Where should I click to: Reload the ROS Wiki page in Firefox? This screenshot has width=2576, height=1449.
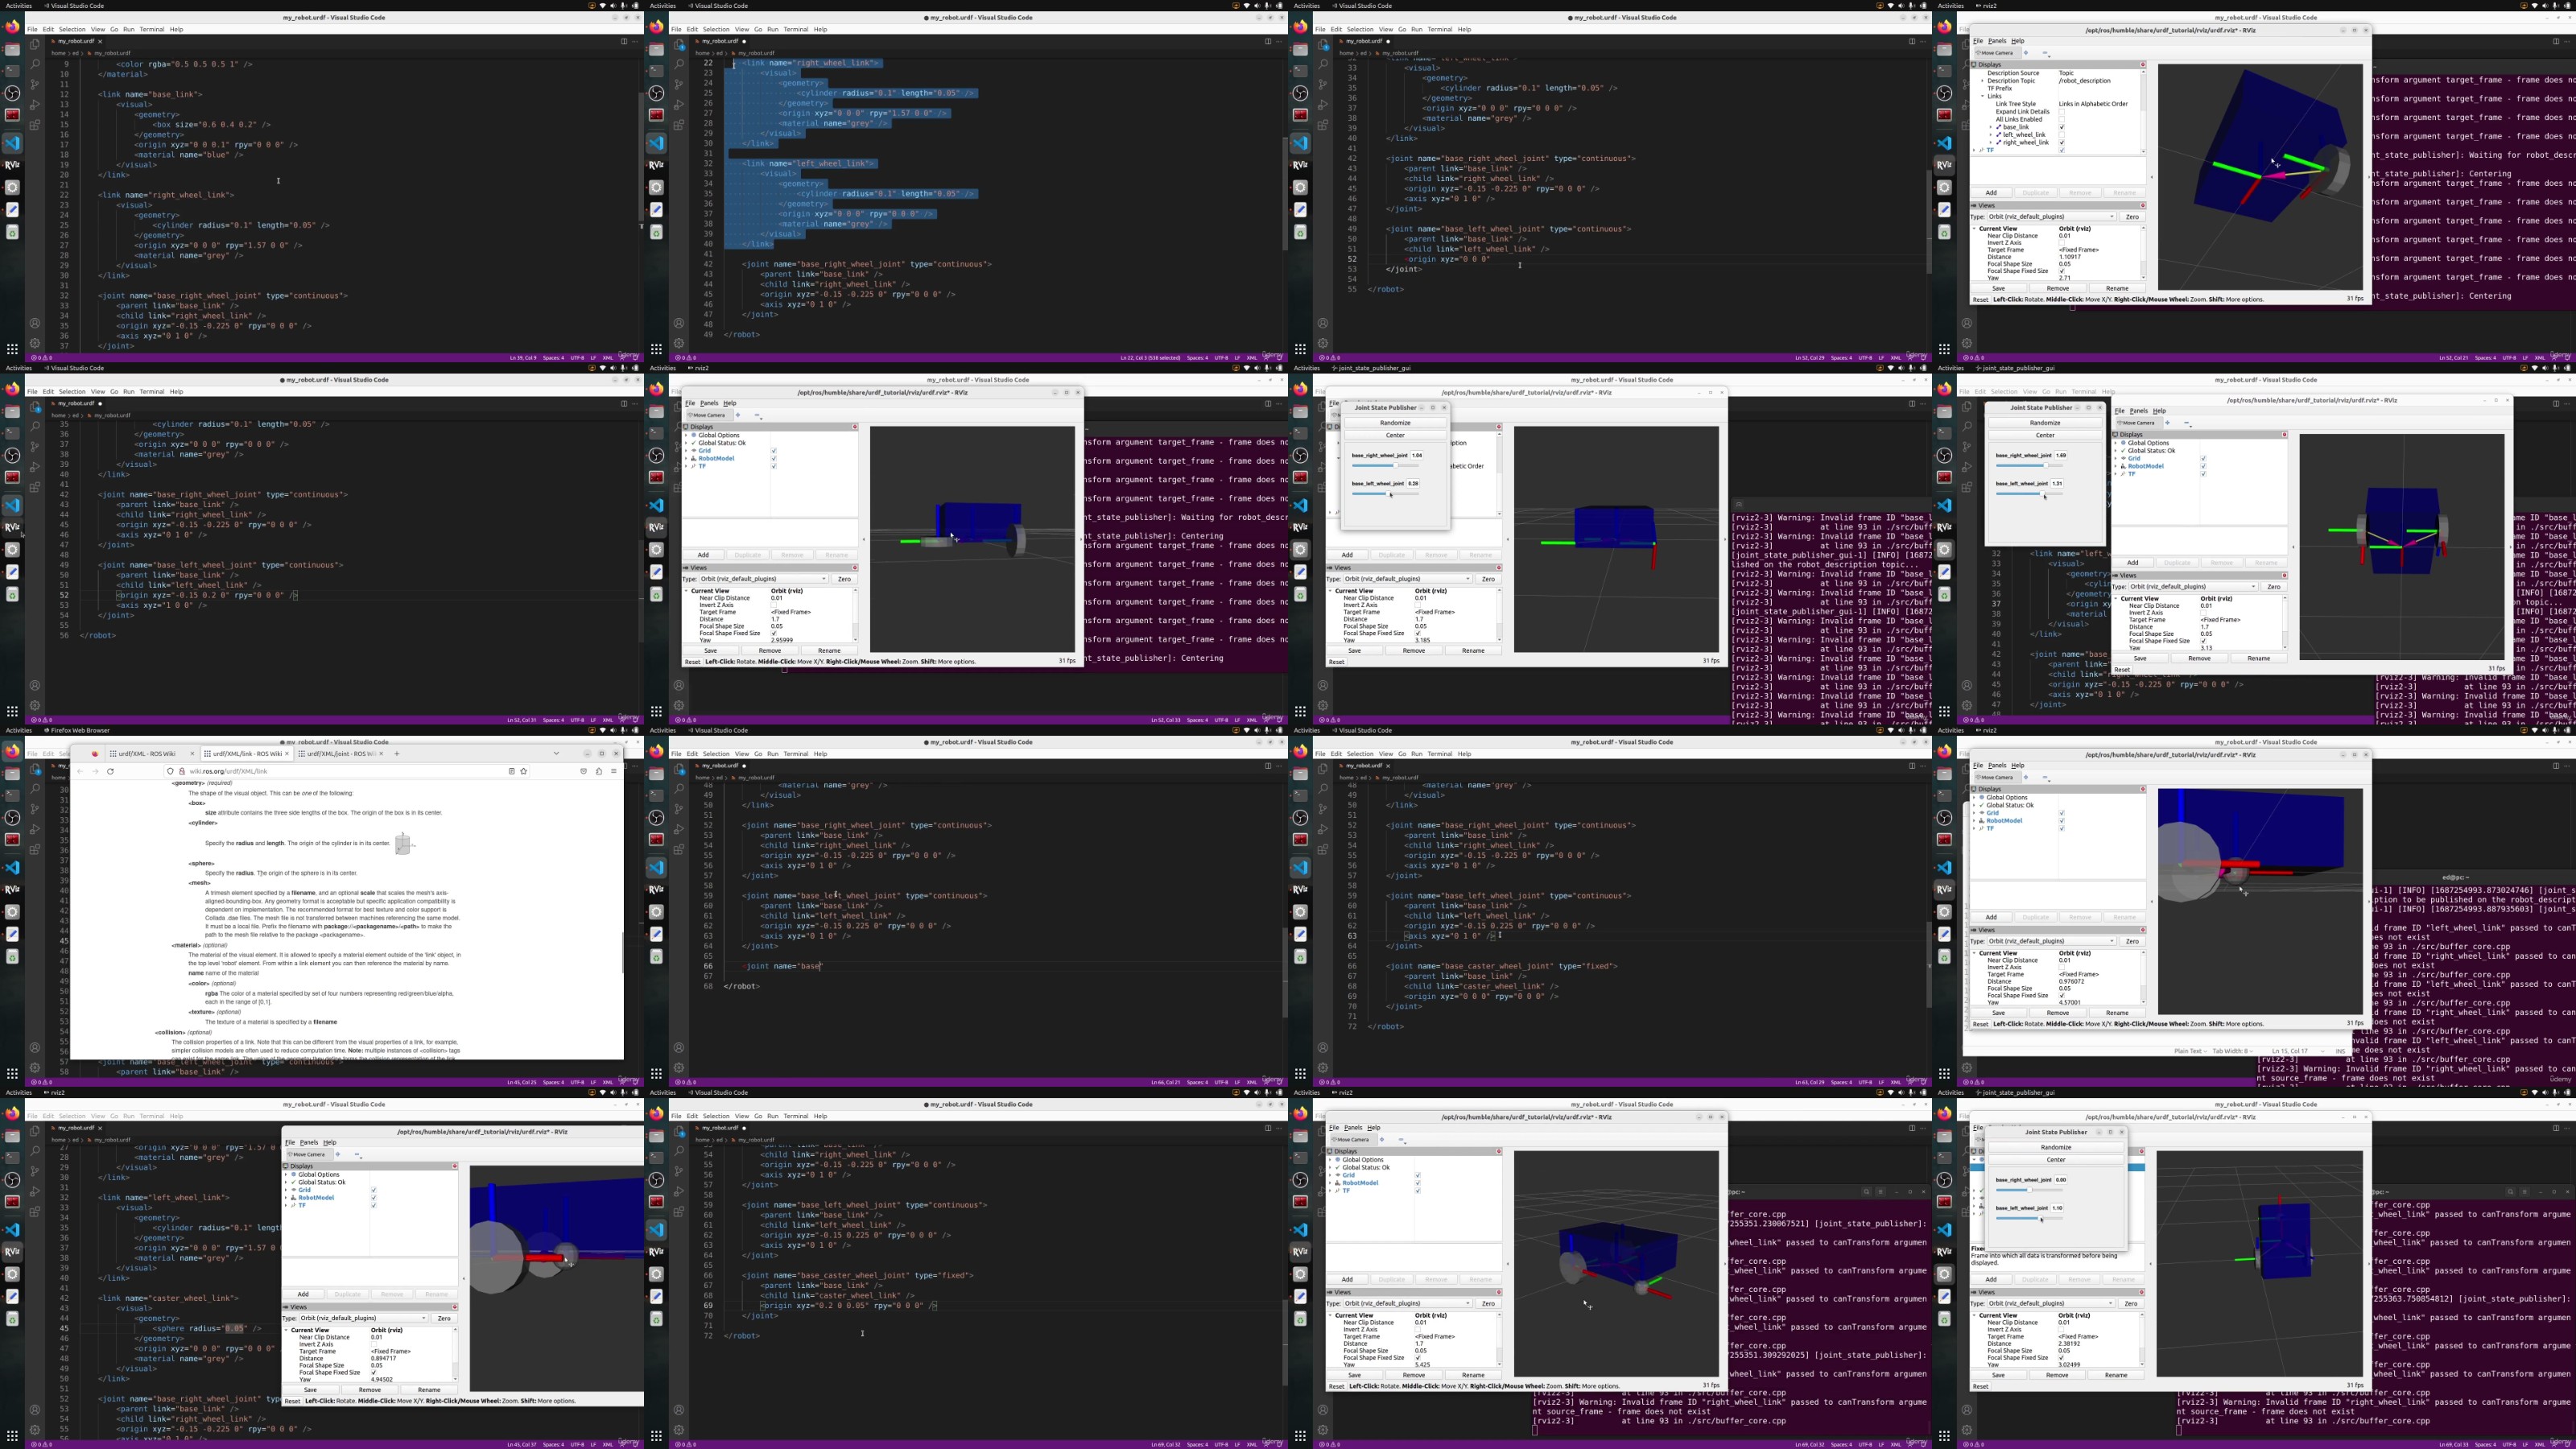pos(111,772)
